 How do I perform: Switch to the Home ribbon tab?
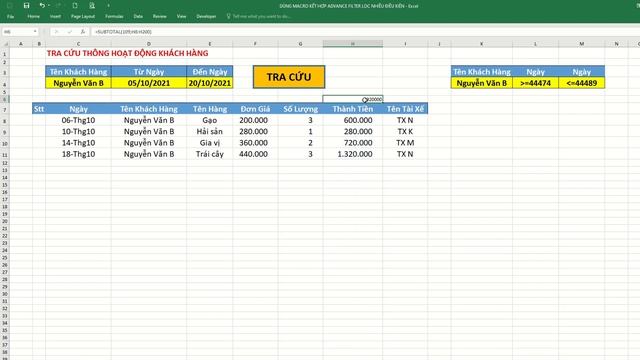(33, 16)
